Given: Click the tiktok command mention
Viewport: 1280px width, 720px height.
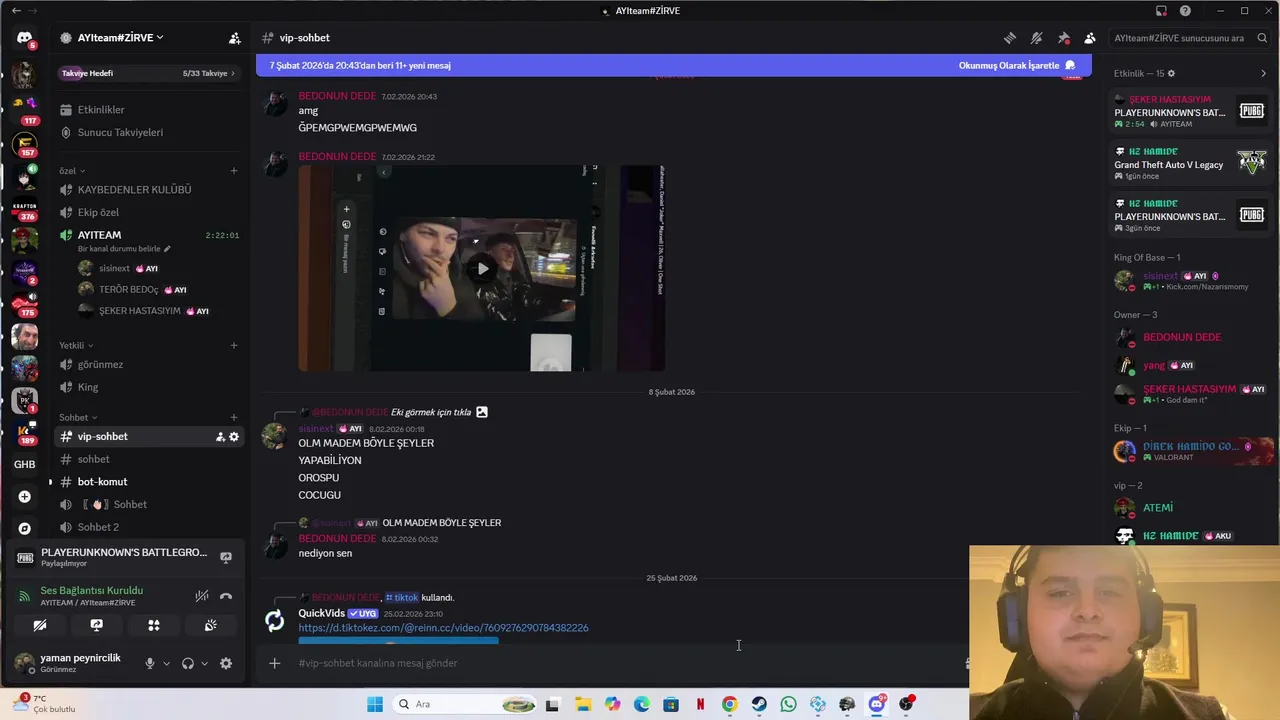Looking at the screenshot, I should (x=402, y=598).
